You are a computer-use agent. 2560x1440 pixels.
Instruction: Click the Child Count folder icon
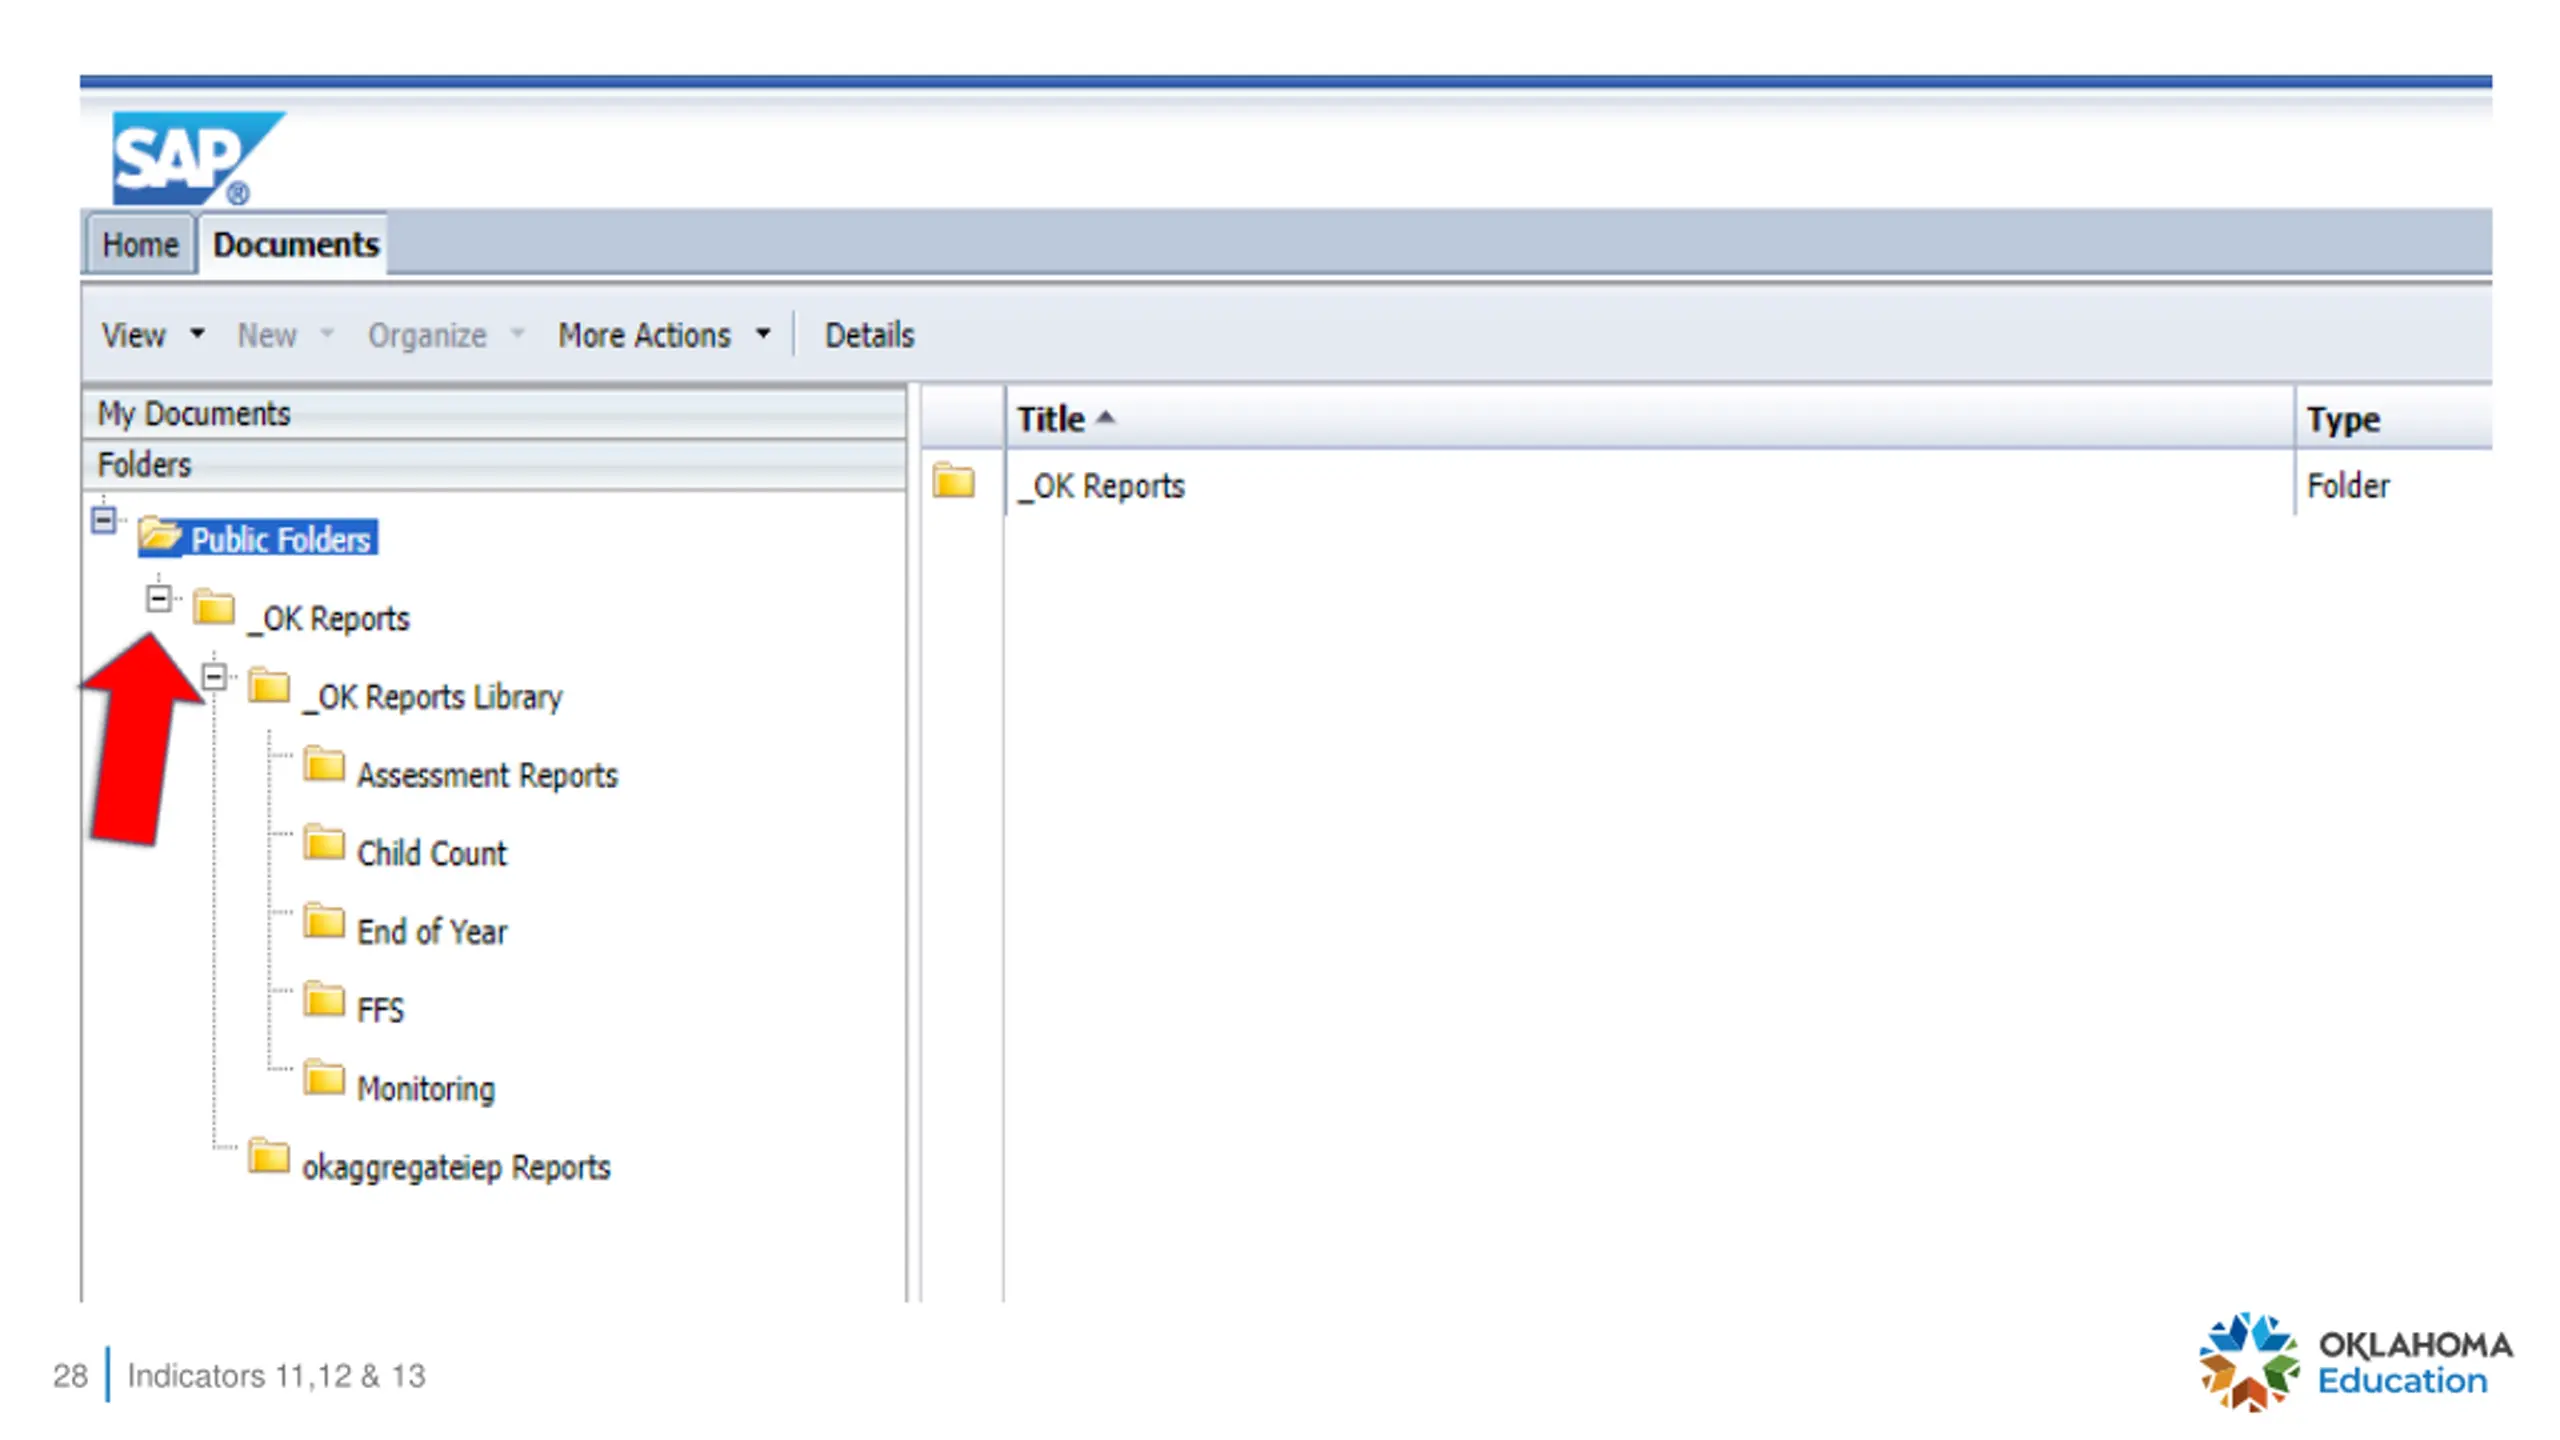[324, 842]
